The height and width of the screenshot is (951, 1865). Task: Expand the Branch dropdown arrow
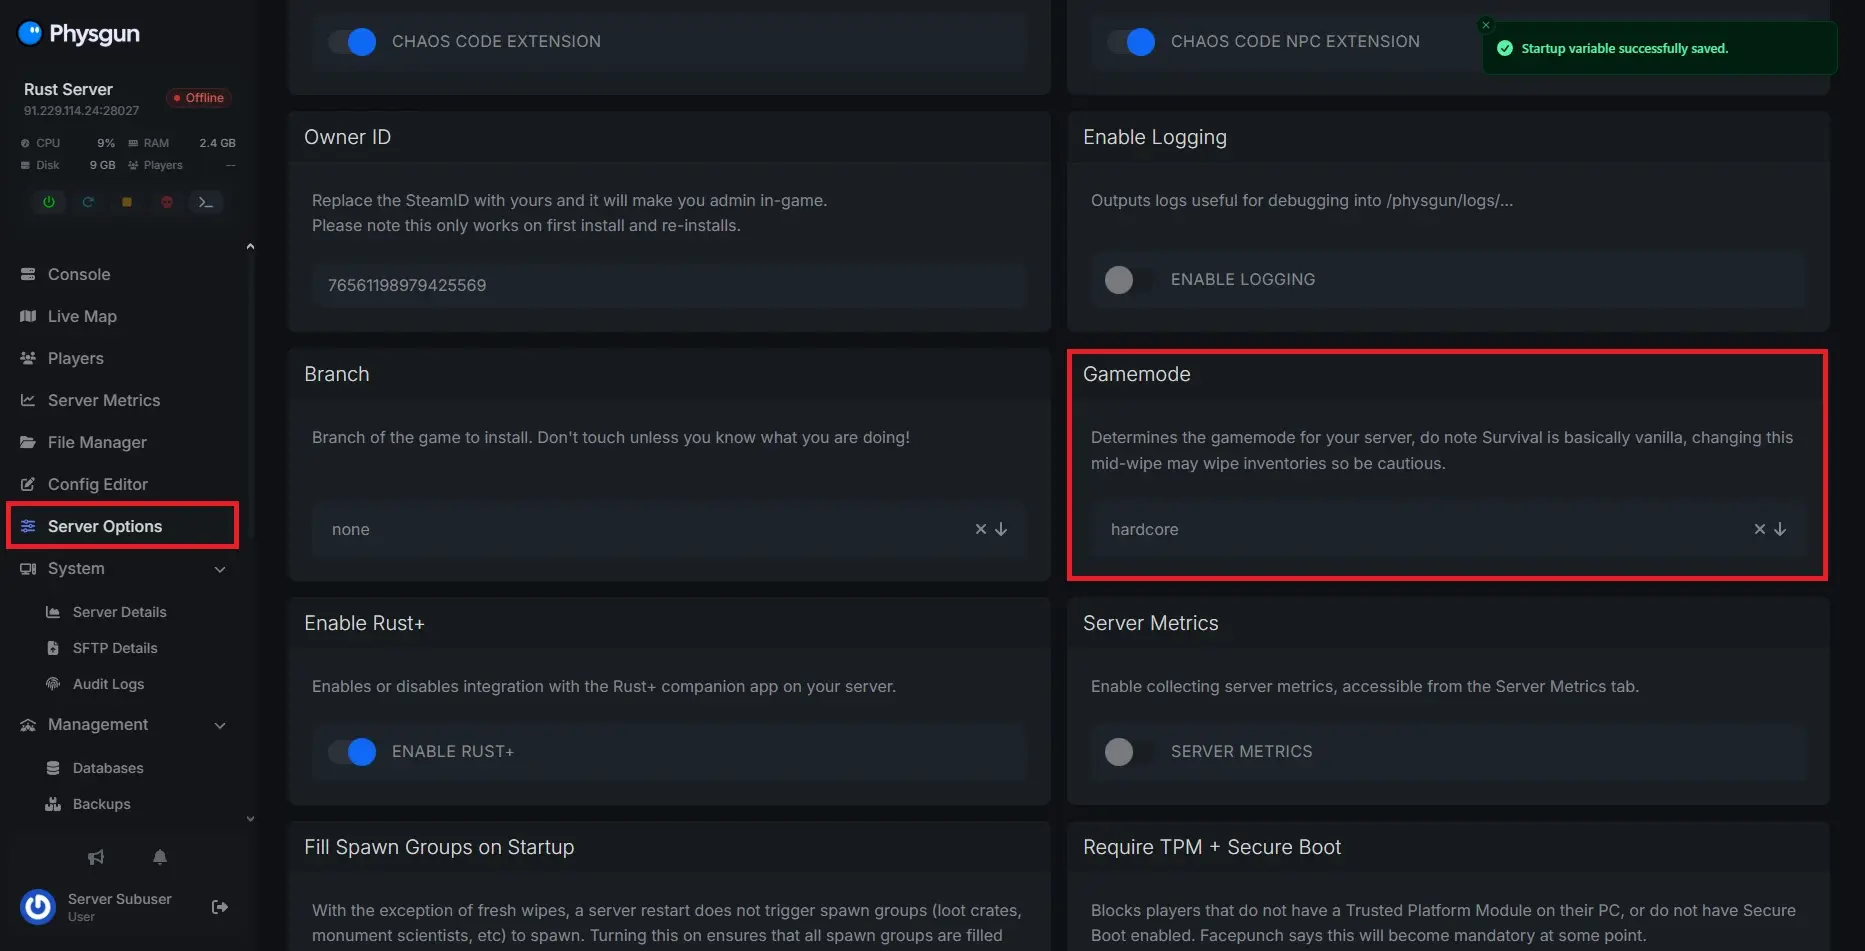click(1001, 529)
